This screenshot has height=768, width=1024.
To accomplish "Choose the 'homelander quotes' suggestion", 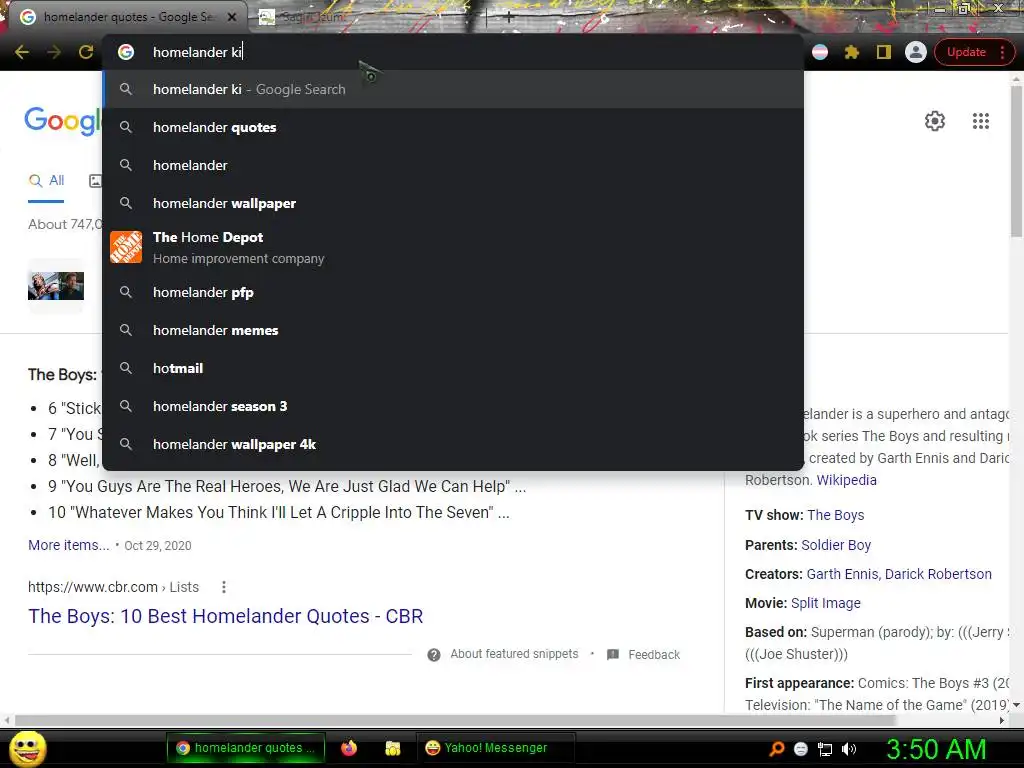I will click(x=453, y=127).
